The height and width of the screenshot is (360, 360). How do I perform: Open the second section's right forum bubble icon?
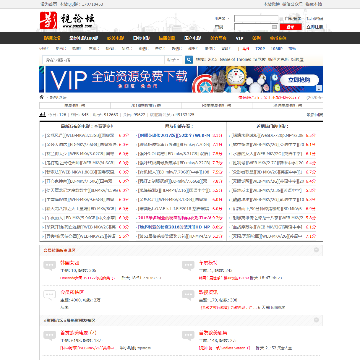[x=188, y=336]
